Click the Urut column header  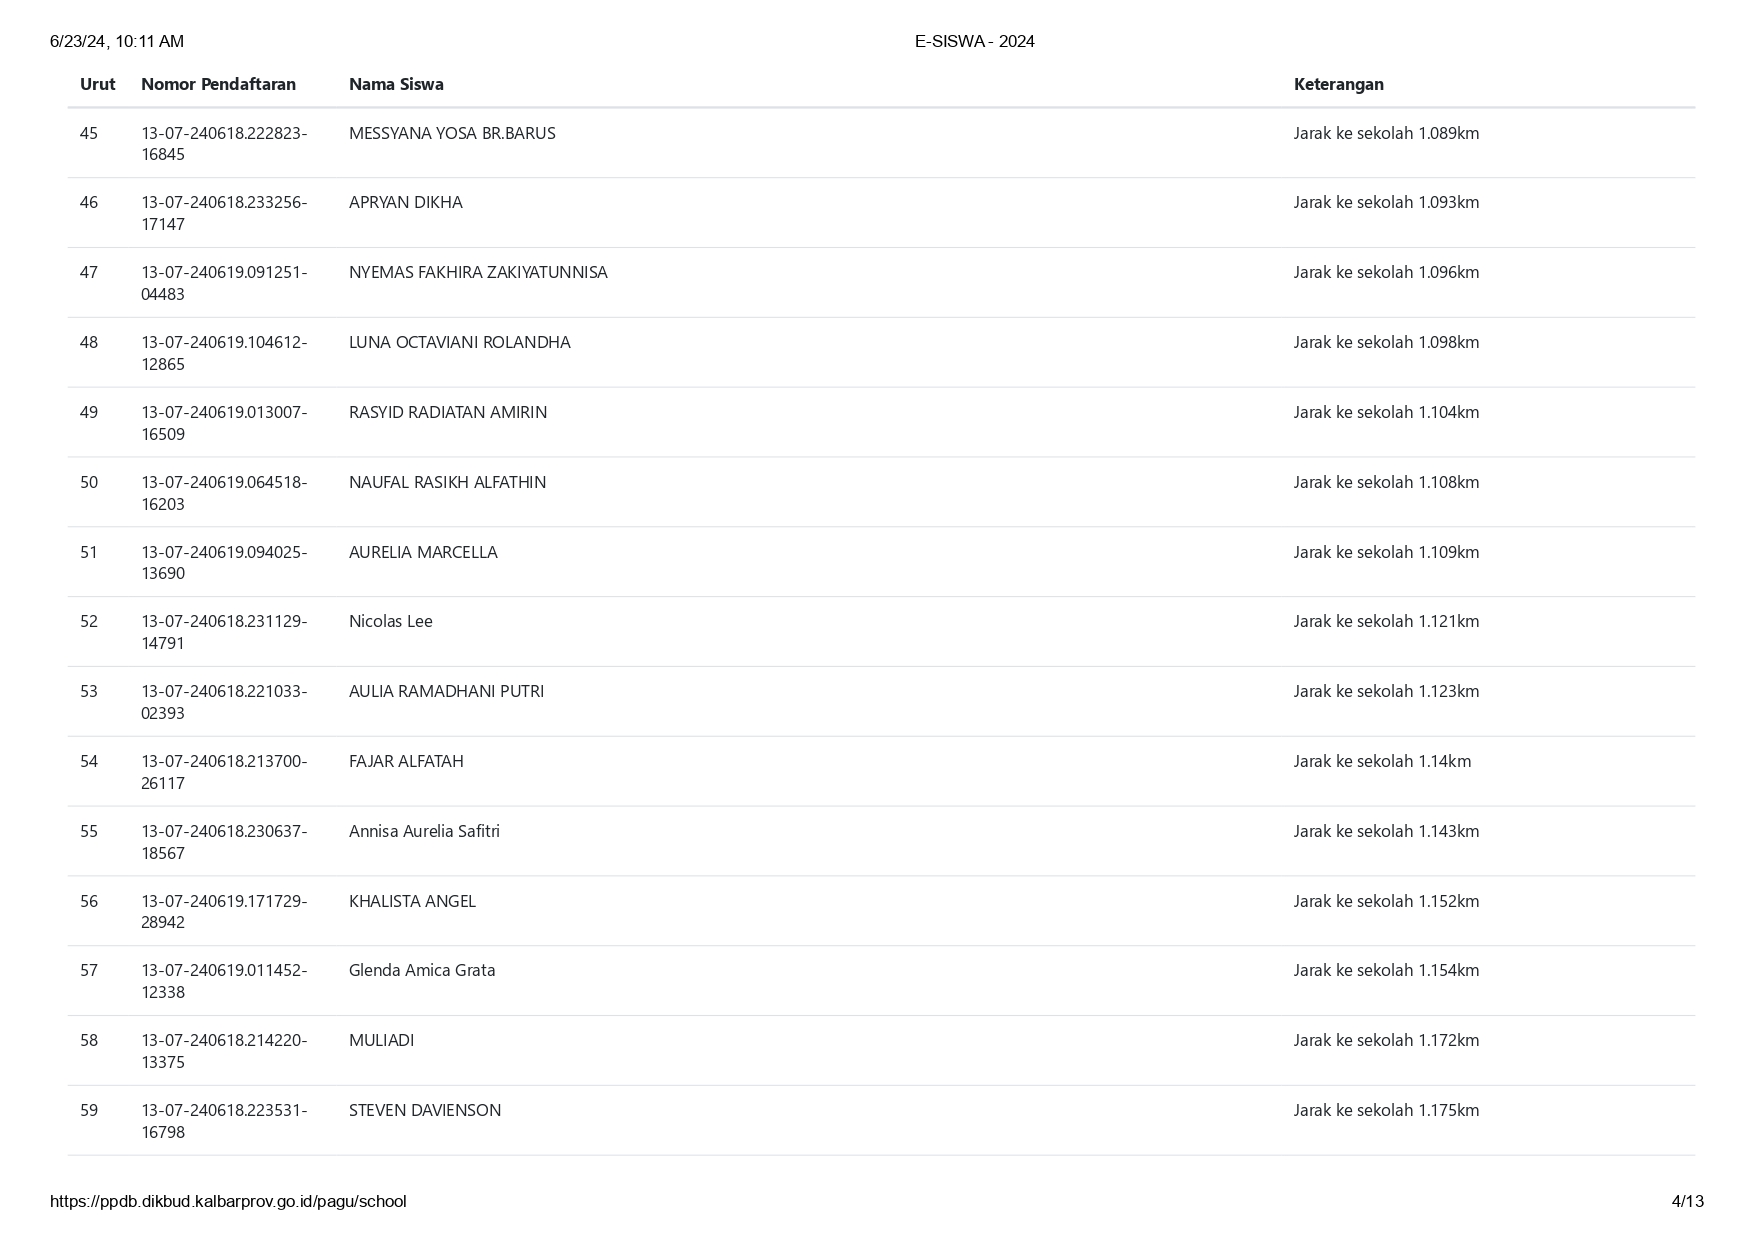tap(97, 84)
